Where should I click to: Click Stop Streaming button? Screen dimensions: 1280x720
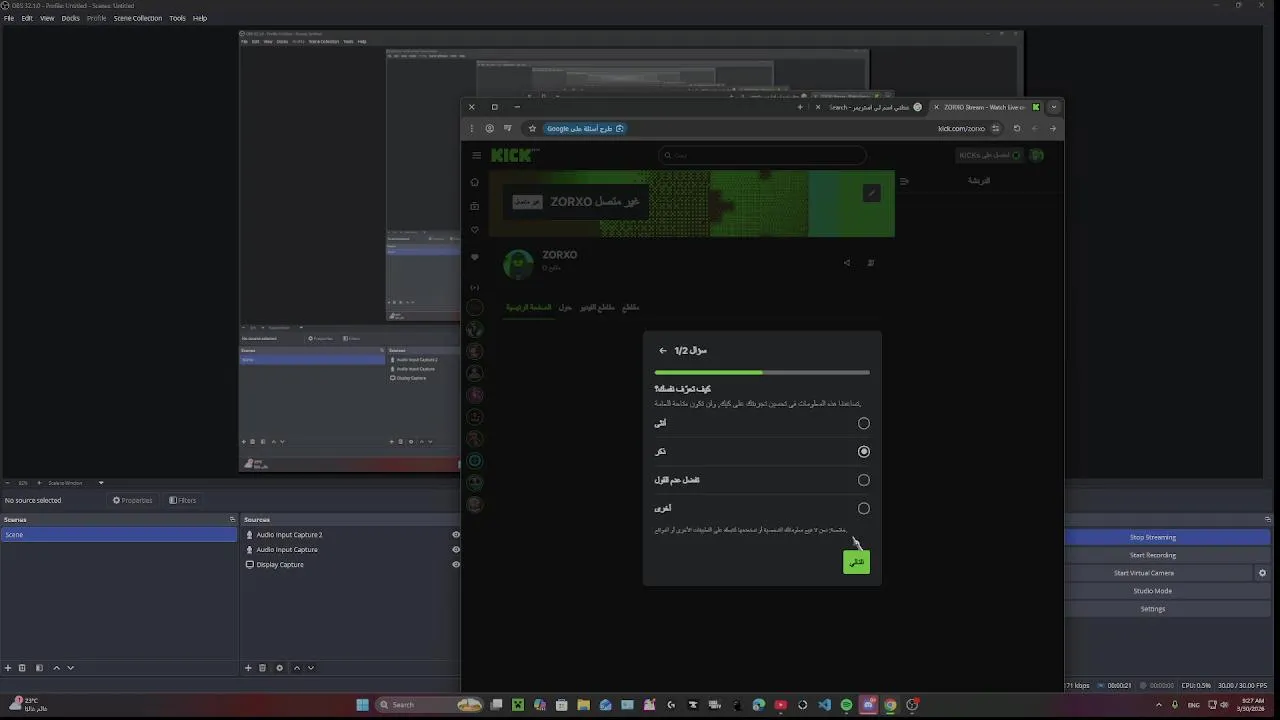tap(1153, 537)
